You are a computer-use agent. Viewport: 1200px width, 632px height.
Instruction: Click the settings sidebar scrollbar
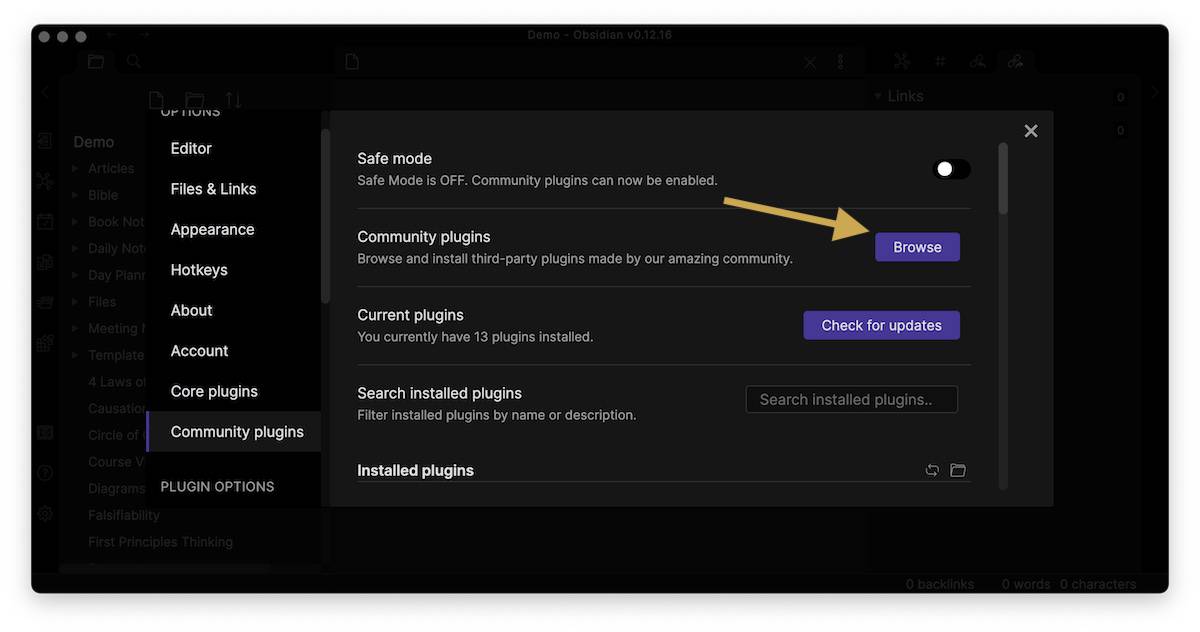[x=325, y=215]
